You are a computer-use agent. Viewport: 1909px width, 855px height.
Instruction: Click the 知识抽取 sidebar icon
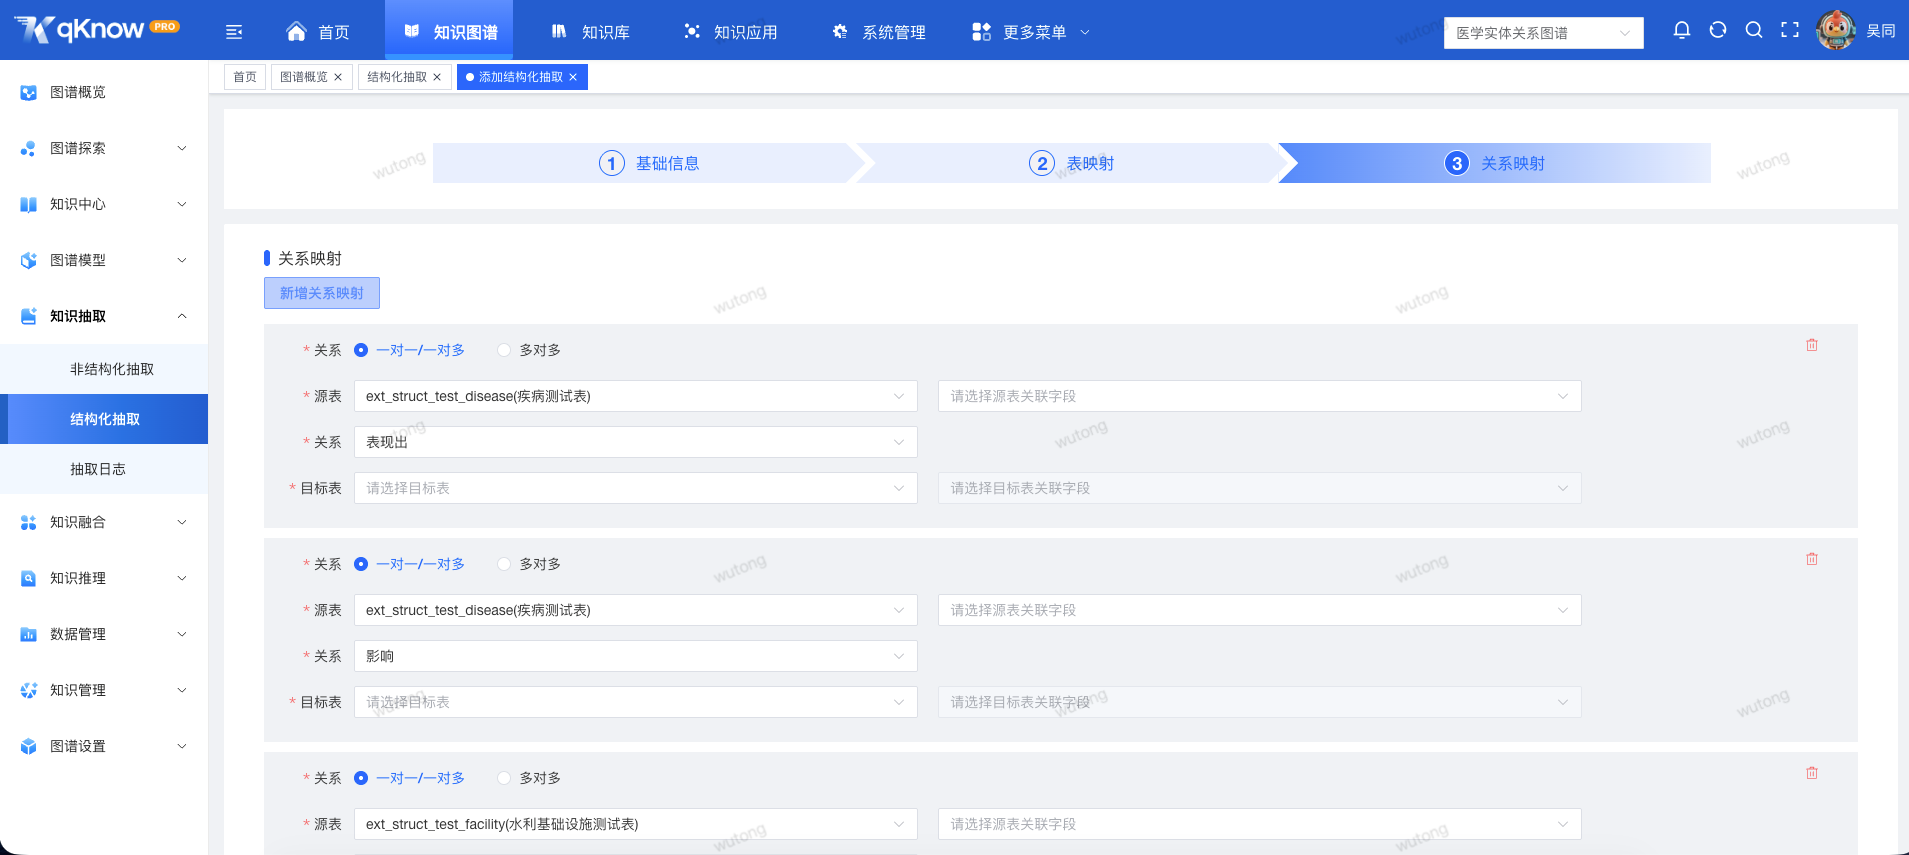tap(29, 316)
